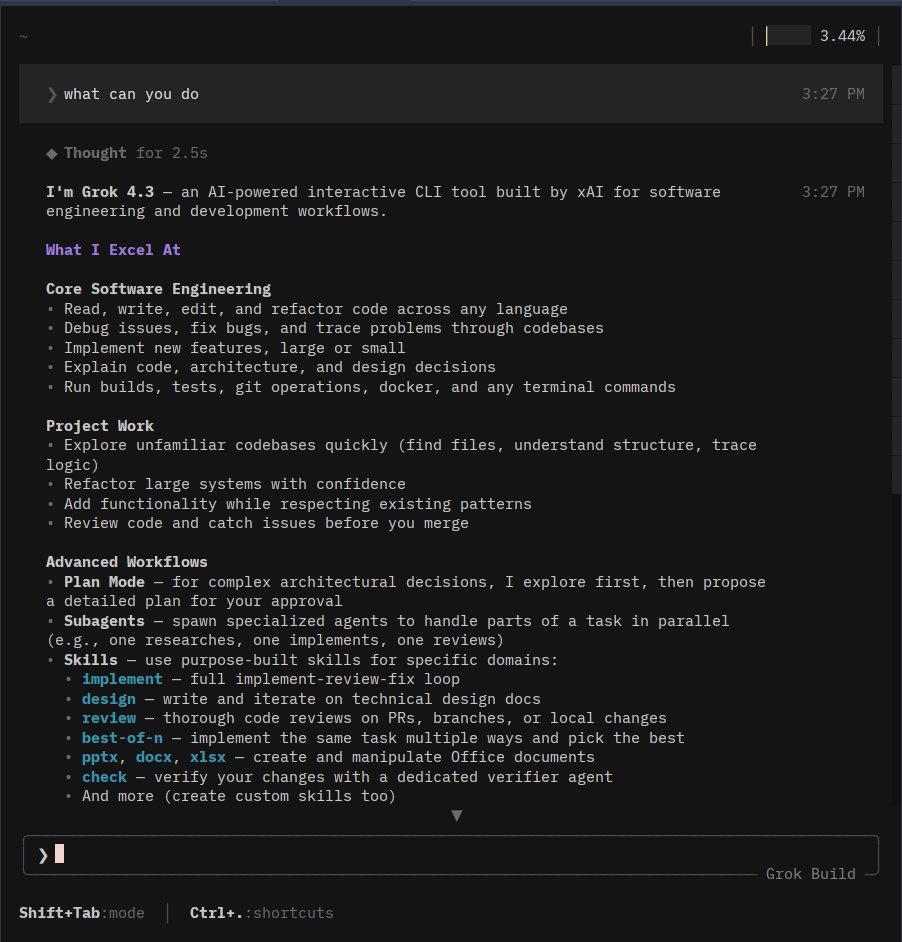Click the Grok Build label
902x942 pixels.
pyautogui.click(x=811, y=874)
